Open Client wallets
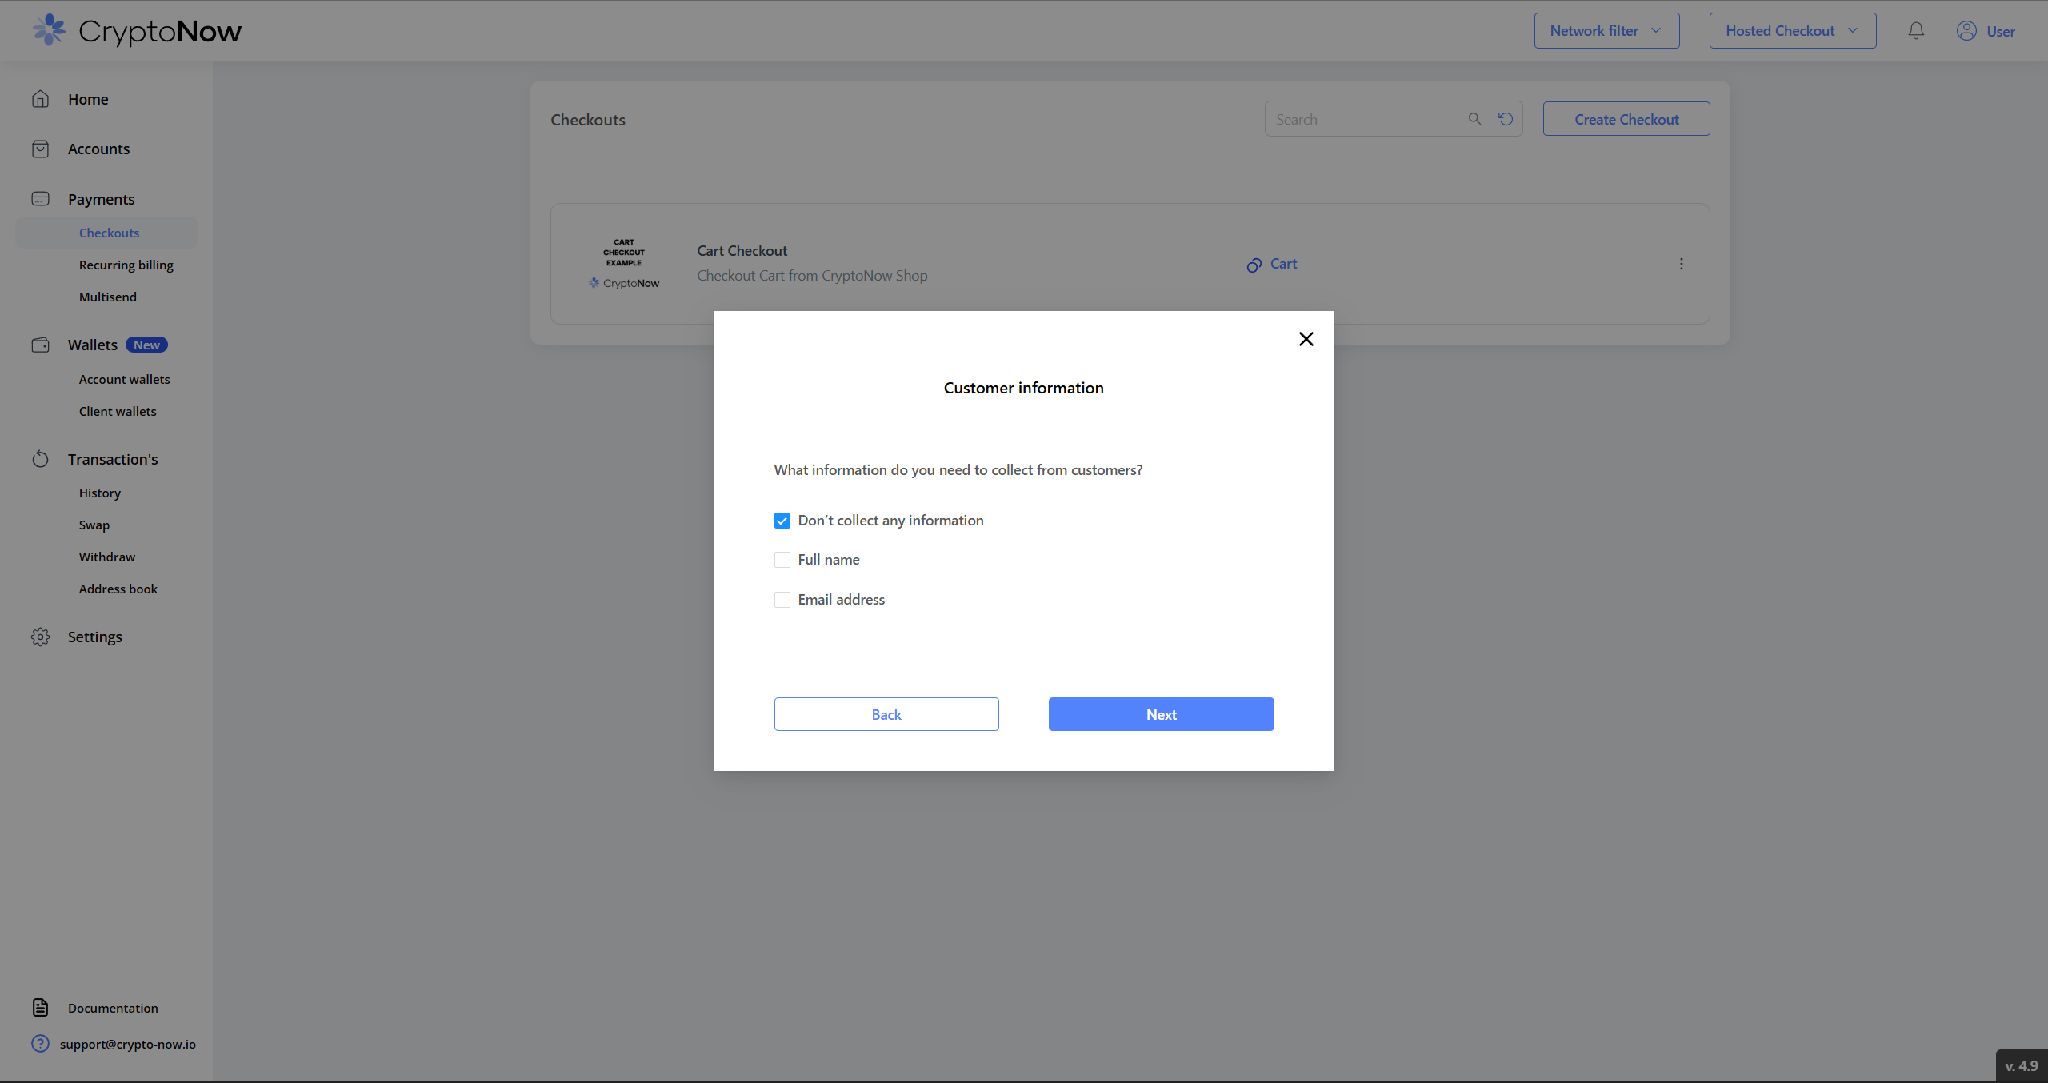The image size is (2048, 1083). click(118, 411)
